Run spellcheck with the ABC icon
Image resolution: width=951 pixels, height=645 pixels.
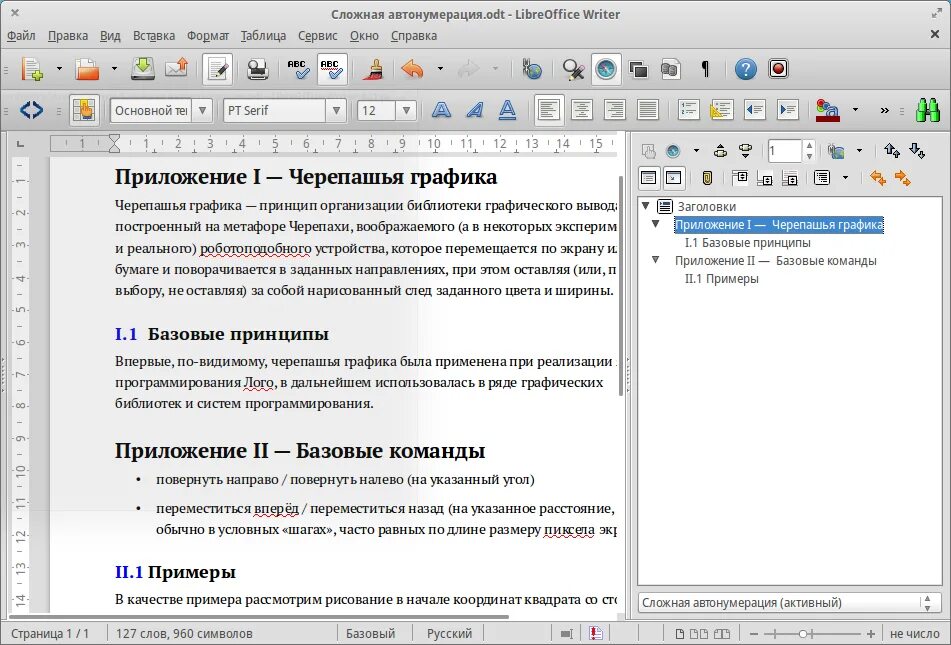click(295, 69)
